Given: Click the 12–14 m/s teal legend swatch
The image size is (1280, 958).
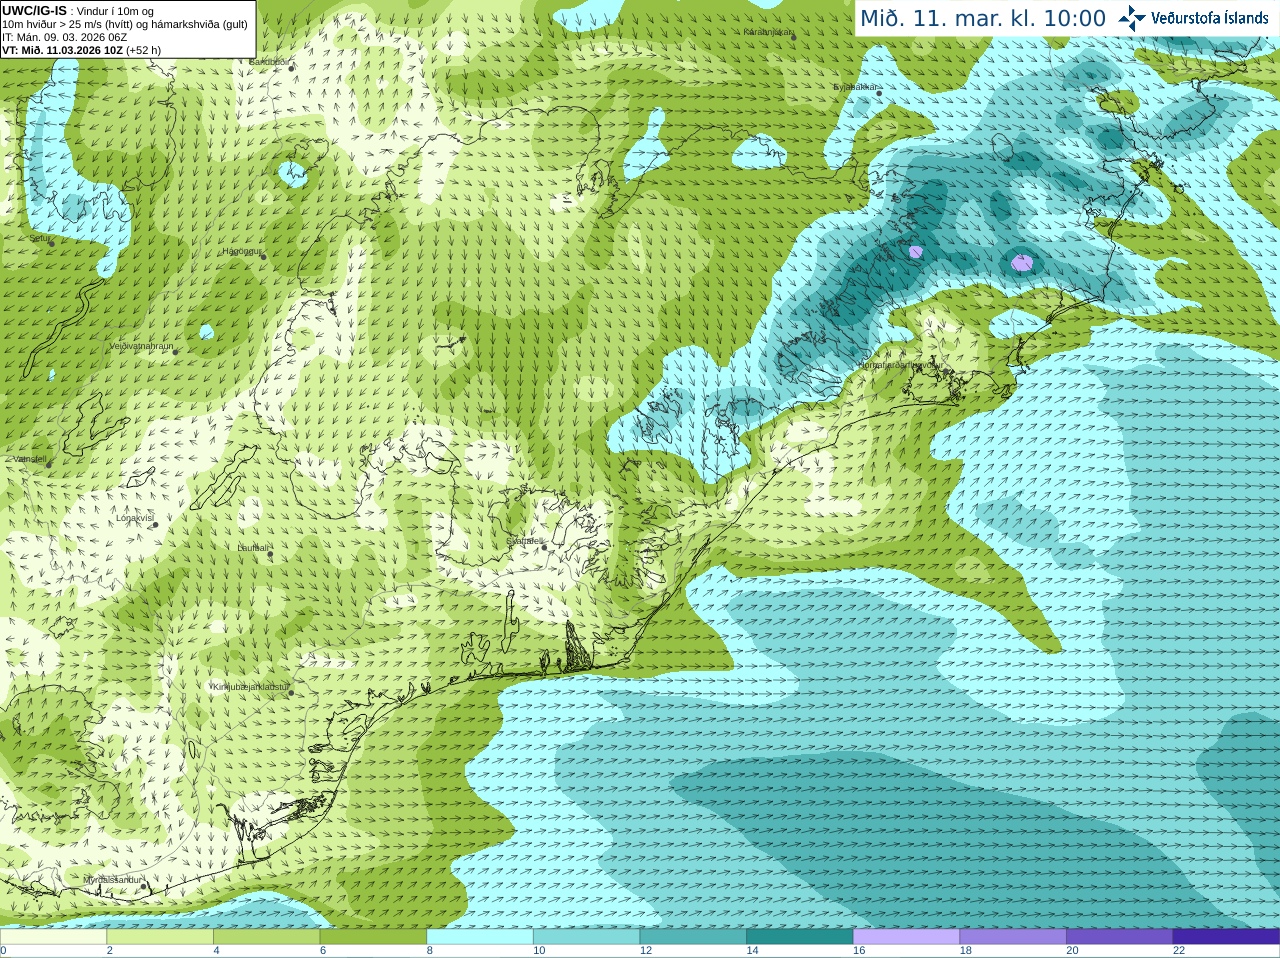Looking at the screenshot, I should click(693, 937).
